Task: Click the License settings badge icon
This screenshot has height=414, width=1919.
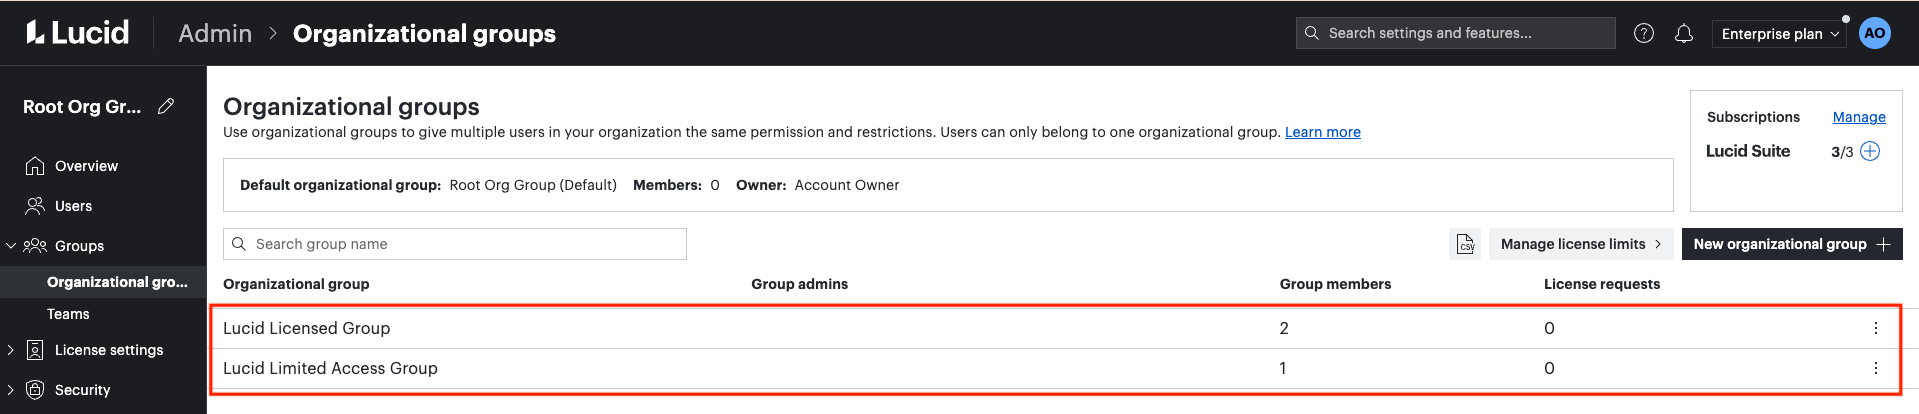Action: [x=35, y=350]
